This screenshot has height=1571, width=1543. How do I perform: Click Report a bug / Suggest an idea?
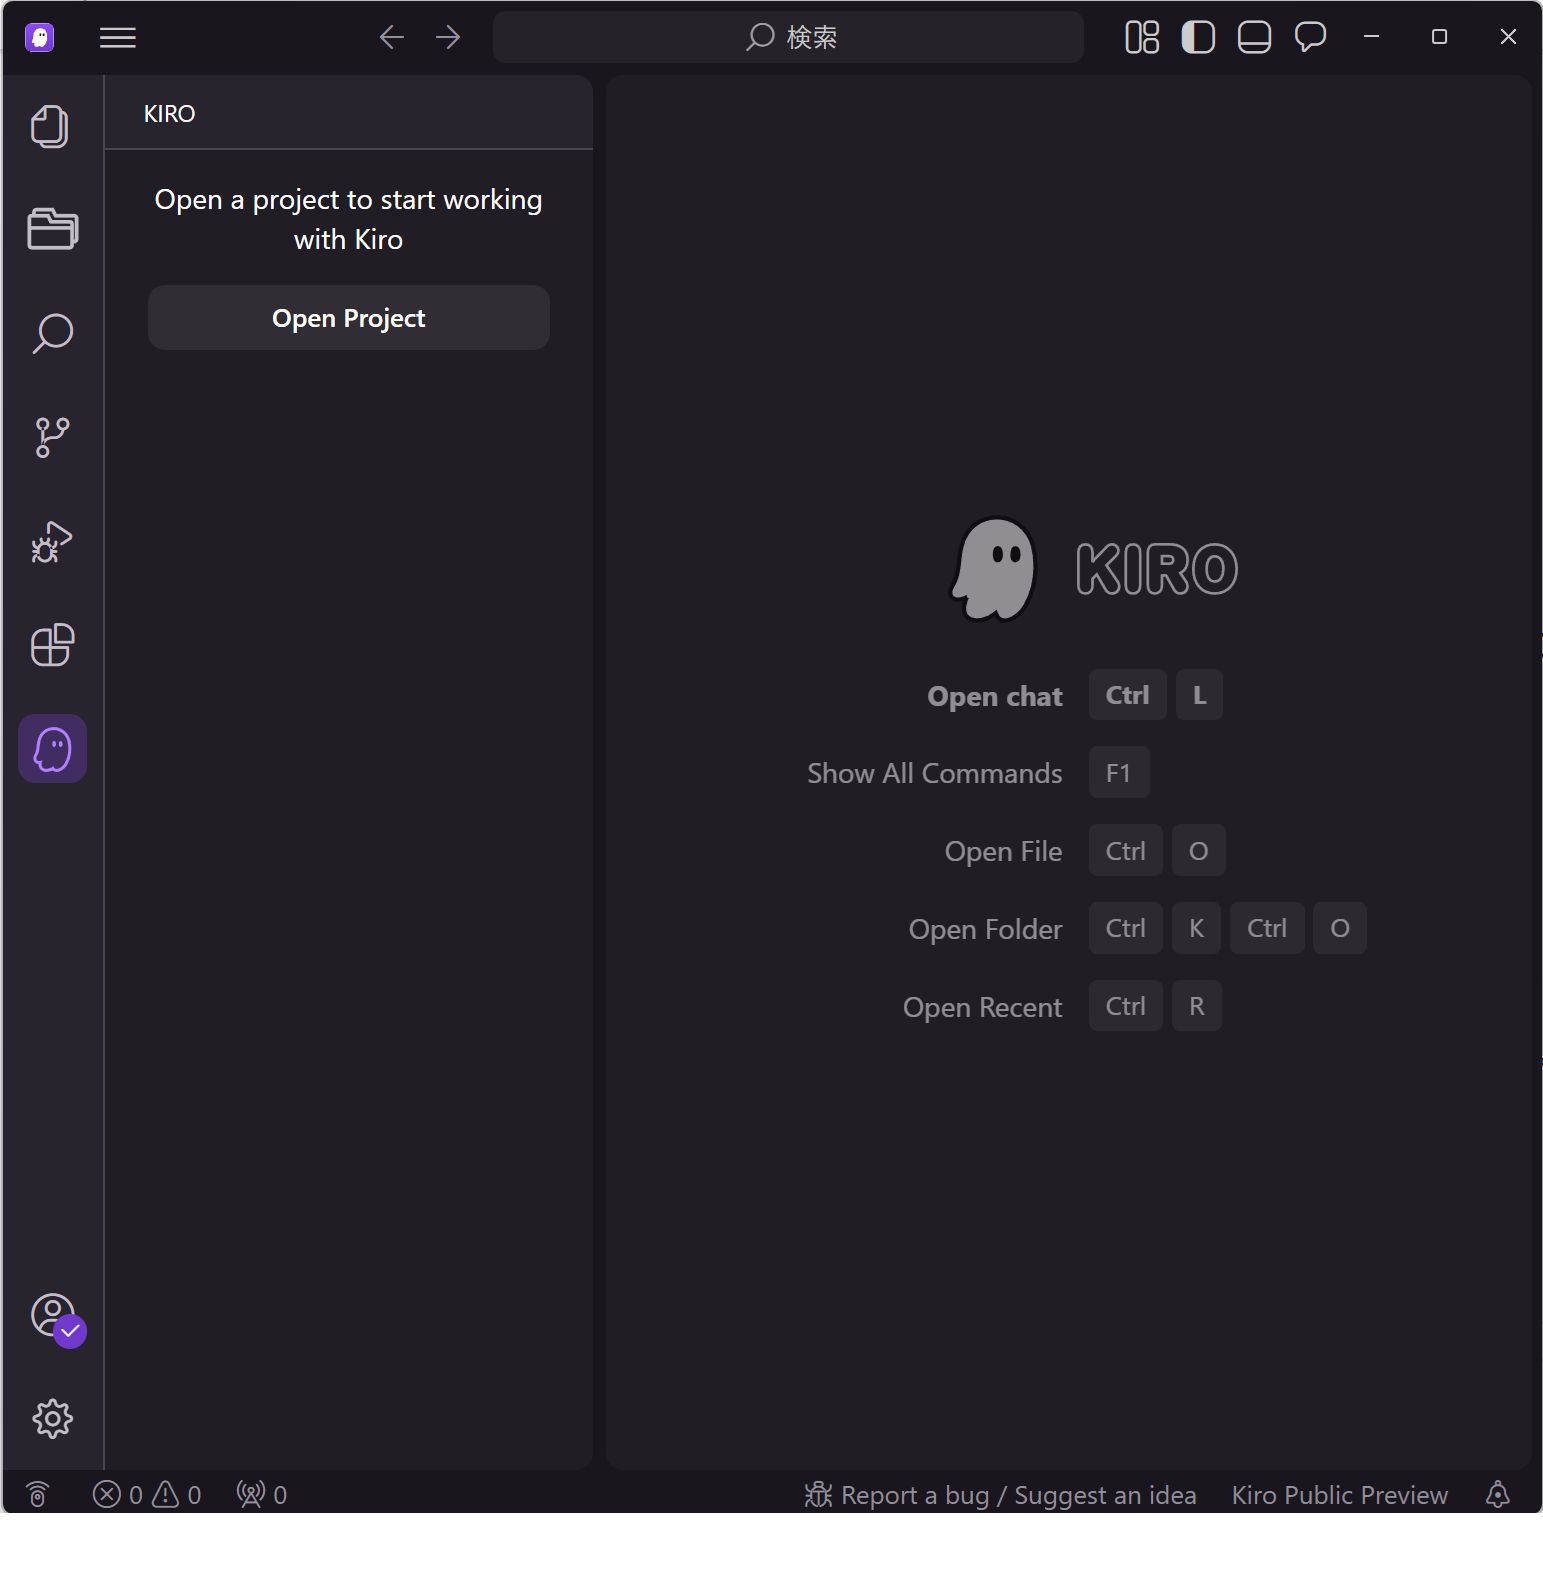tap(1001, 1495)
